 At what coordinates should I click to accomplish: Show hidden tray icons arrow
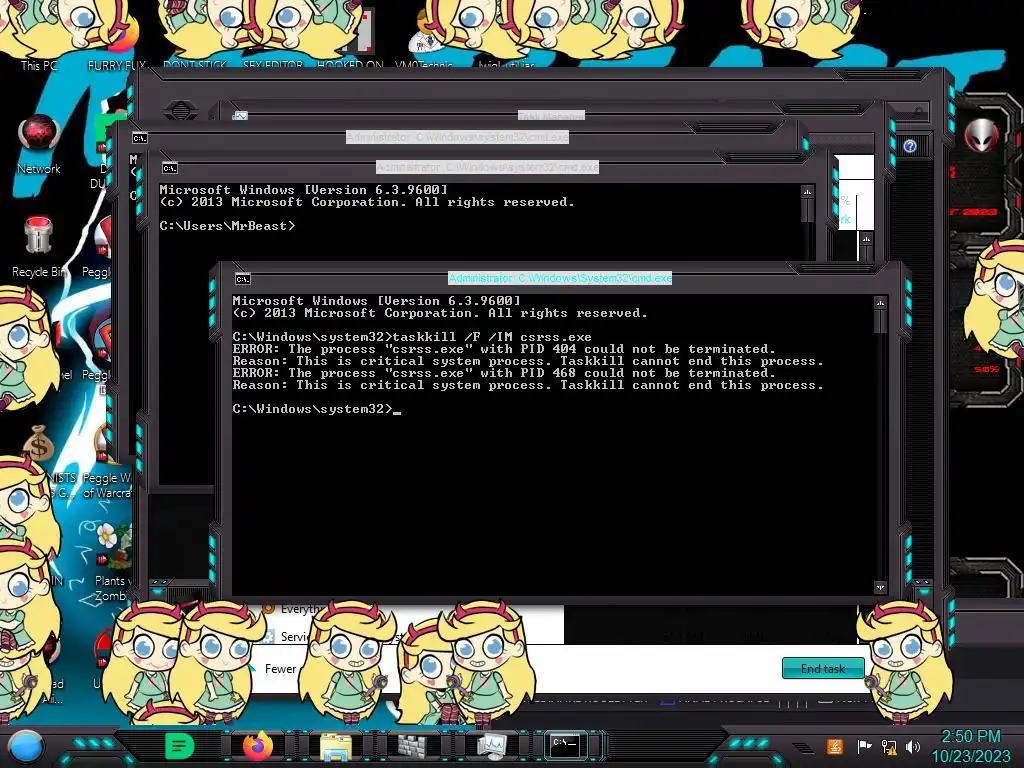click(x=803, y=748)
